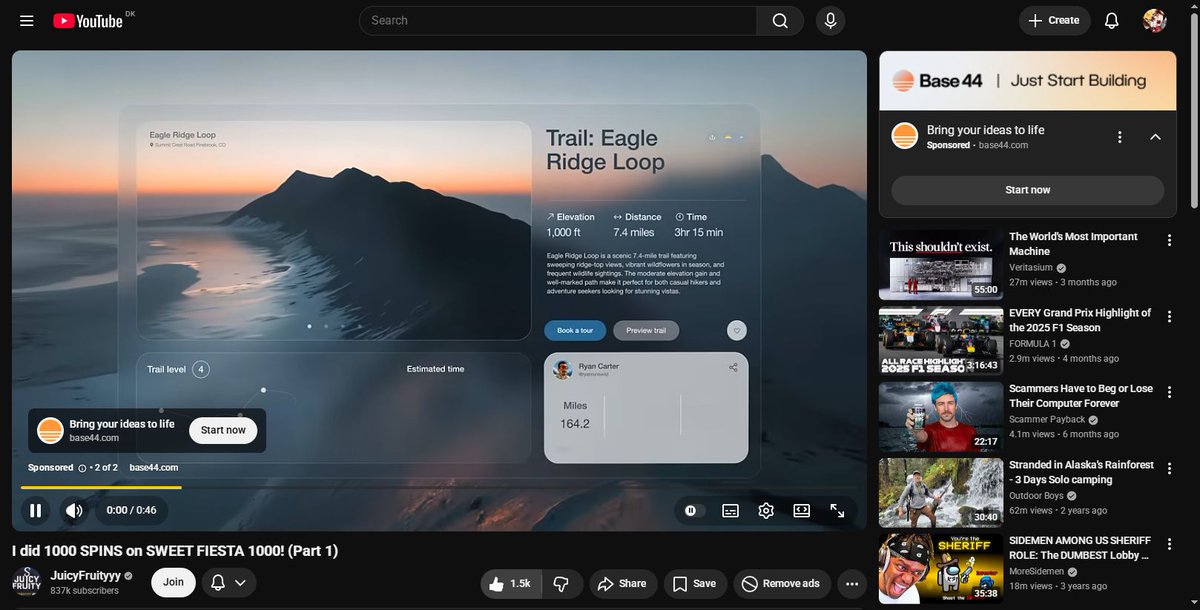The height and width of the screenshot is (610, 1200).
Task: Open Veritasium channel name
Action: (x=1032, y=268)
